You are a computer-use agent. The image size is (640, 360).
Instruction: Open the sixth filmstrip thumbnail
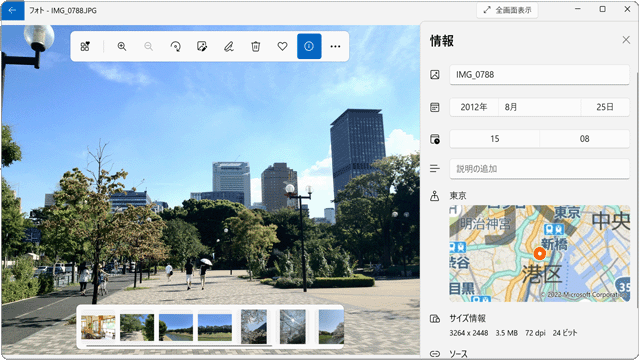(x=293, y=327)
